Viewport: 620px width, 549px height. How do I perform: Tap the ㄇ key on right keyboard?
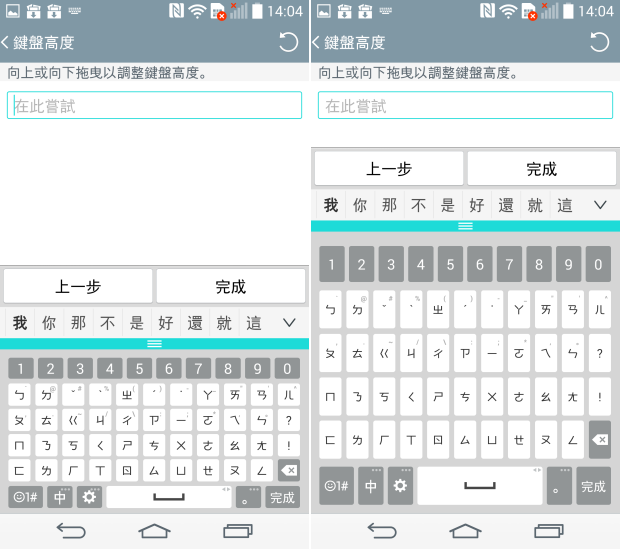(330, 396)
